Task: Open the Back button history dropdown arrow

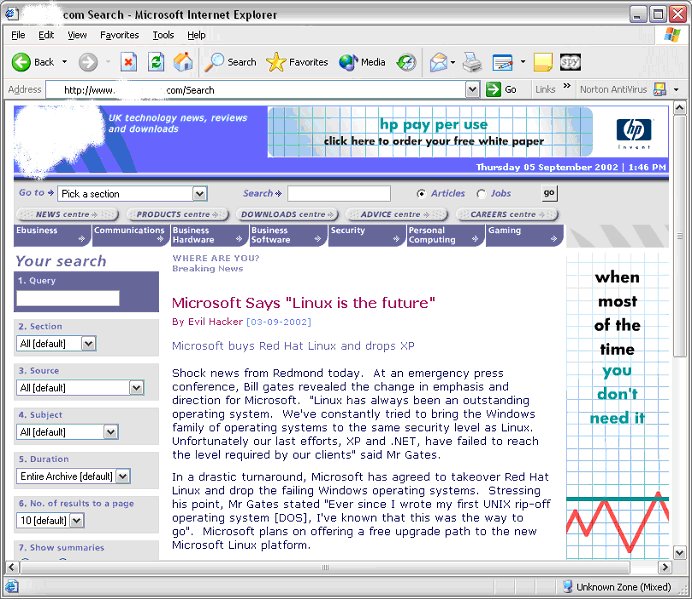Action: [x=64, y=62]
